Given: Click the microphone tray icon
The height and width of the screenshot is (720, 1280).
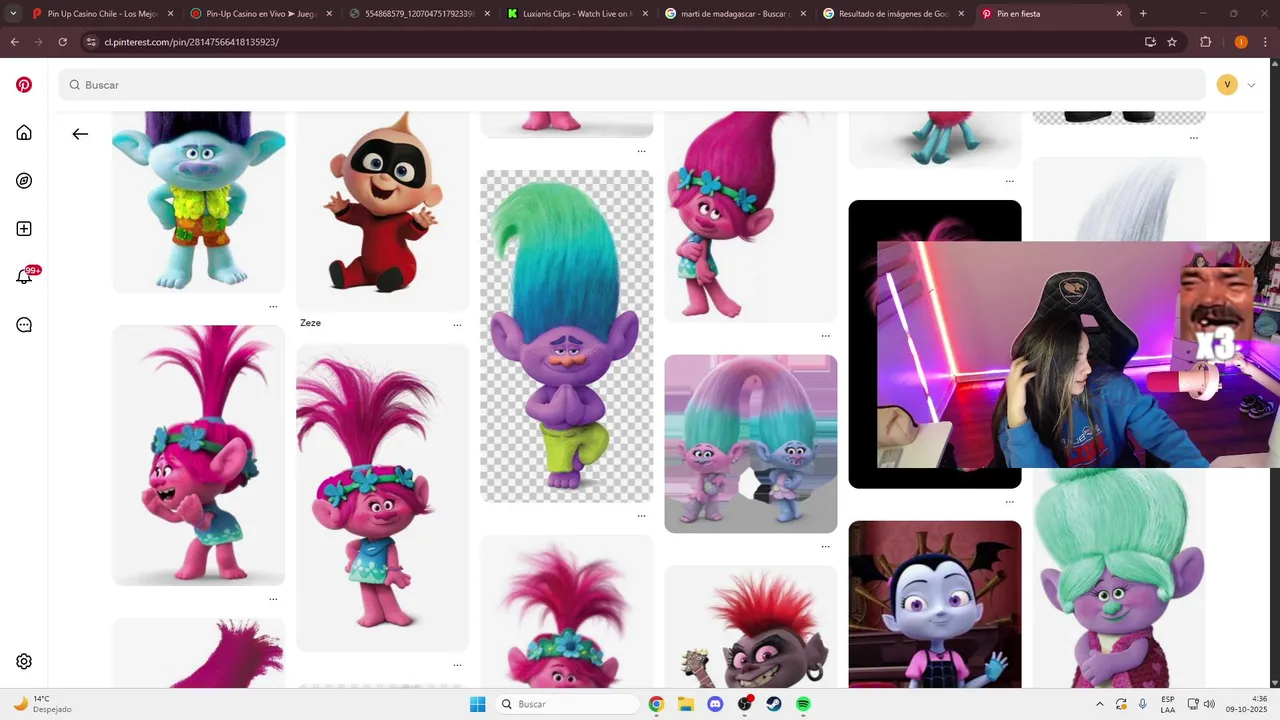Looking at the screenshot, I should coord(1143,704).
